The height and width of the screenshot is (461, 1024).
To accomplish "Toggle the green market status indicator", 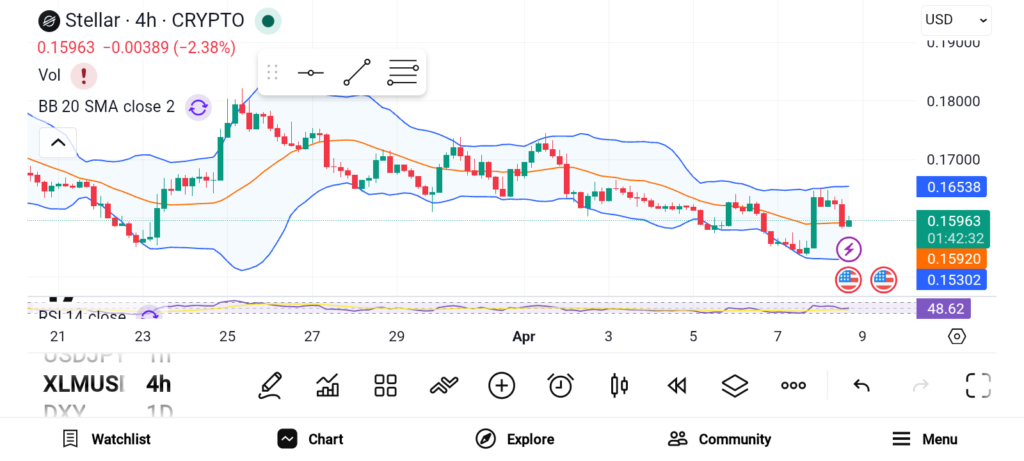I will 267,20.
